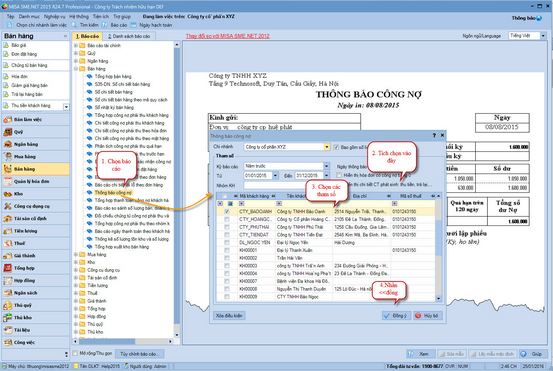Viewport: 553px width, 371px height.
Task: Open the Ngân sách module icon
Action: click(8, 293)
